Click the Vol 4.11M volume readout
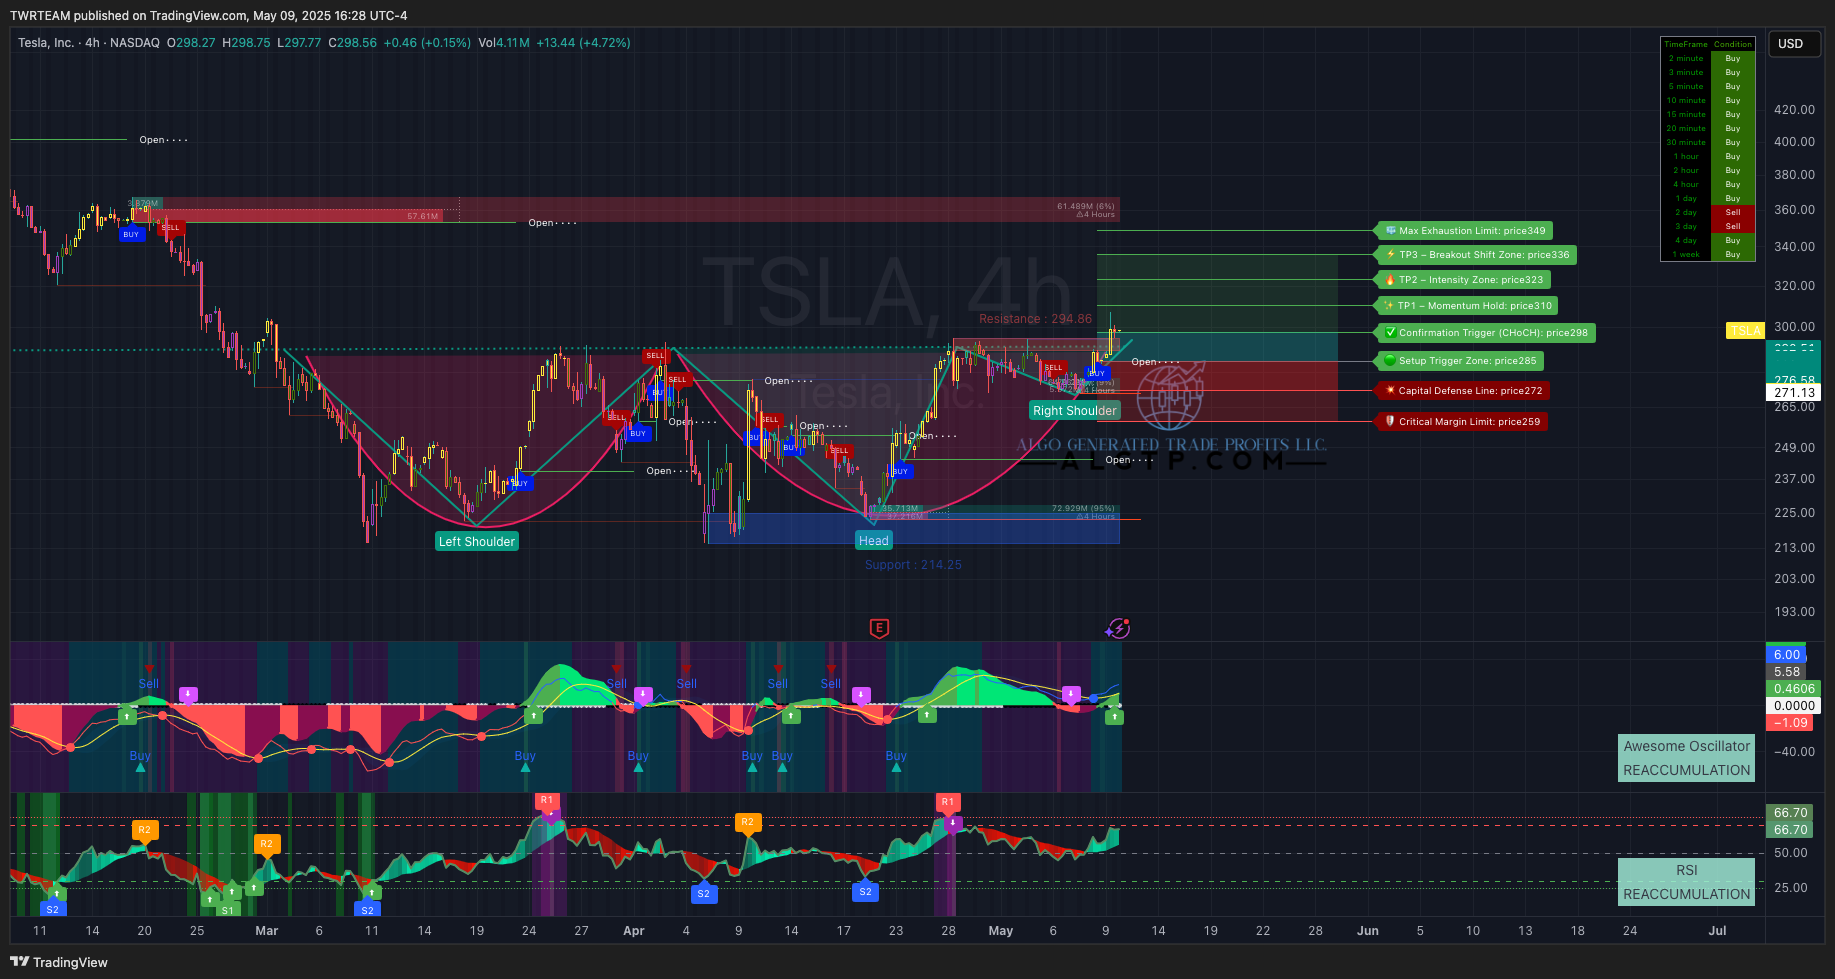This screenshot has height=979, width=1835. (x=504, y=43)
